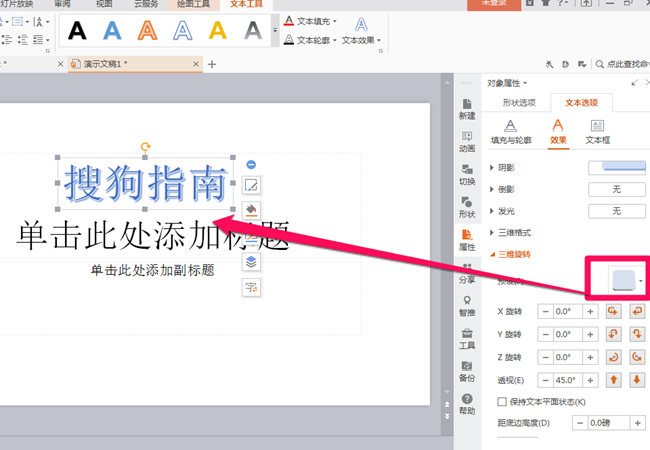Switch to the 文本选项 tab
This screenshot has height=450, width=650.
[581, 102]
